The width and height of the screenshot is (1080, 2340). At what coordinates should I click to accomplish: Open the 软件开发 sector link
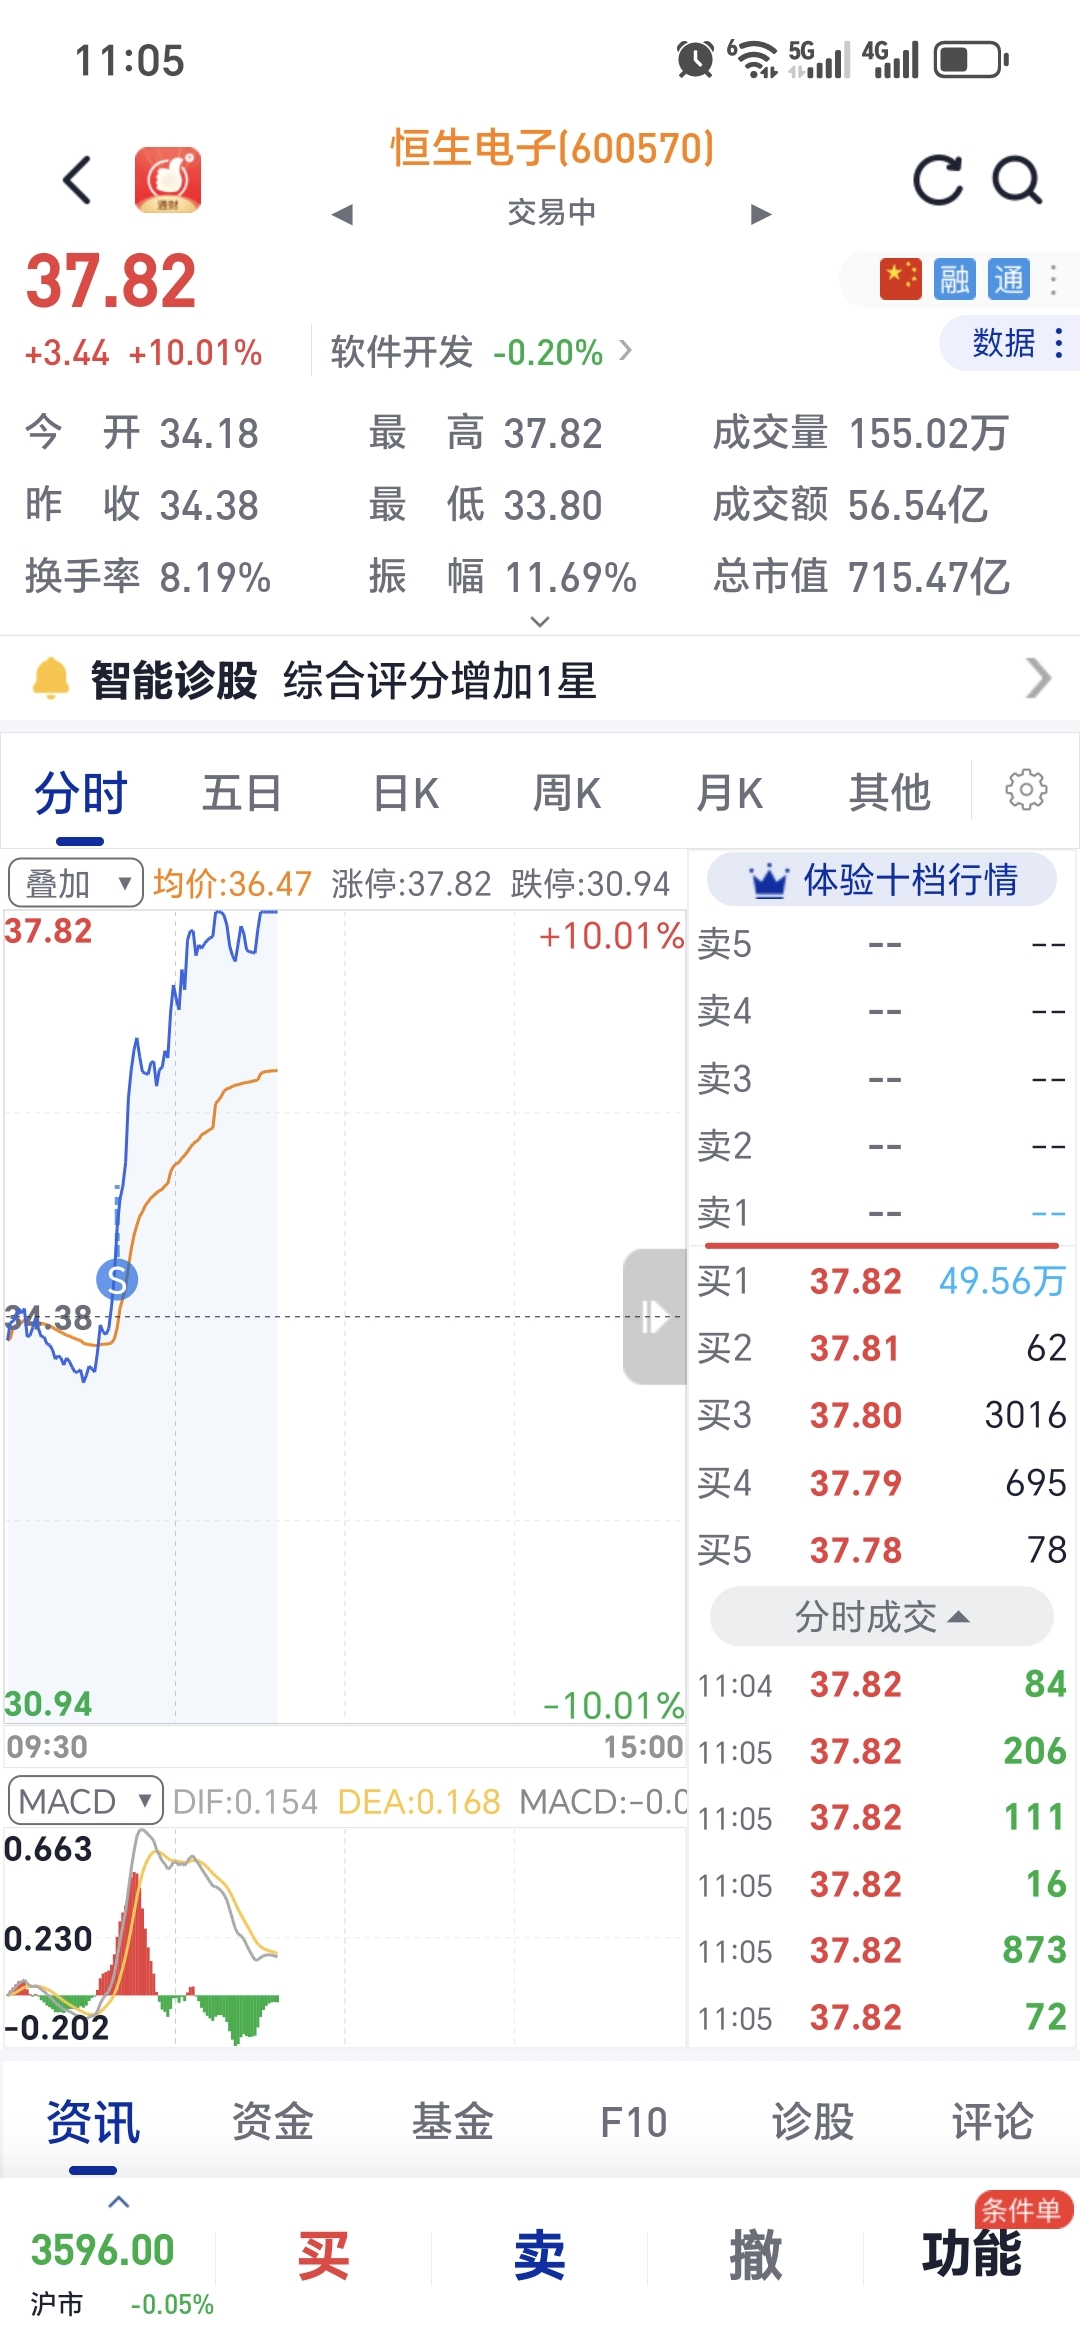481,352
